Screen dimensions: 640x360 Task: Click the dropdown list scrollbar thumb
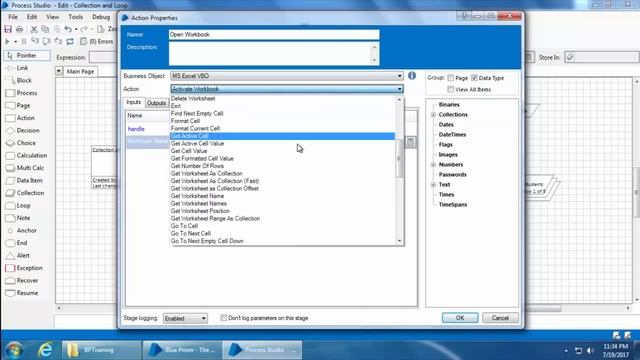(x=400, y=159)
